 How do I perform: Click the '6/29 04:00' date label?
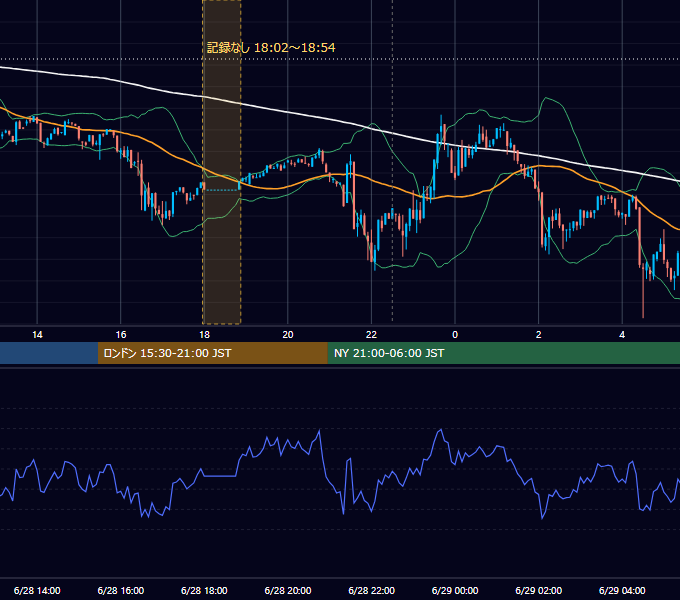pyautogui.click(x=622, y=590)
